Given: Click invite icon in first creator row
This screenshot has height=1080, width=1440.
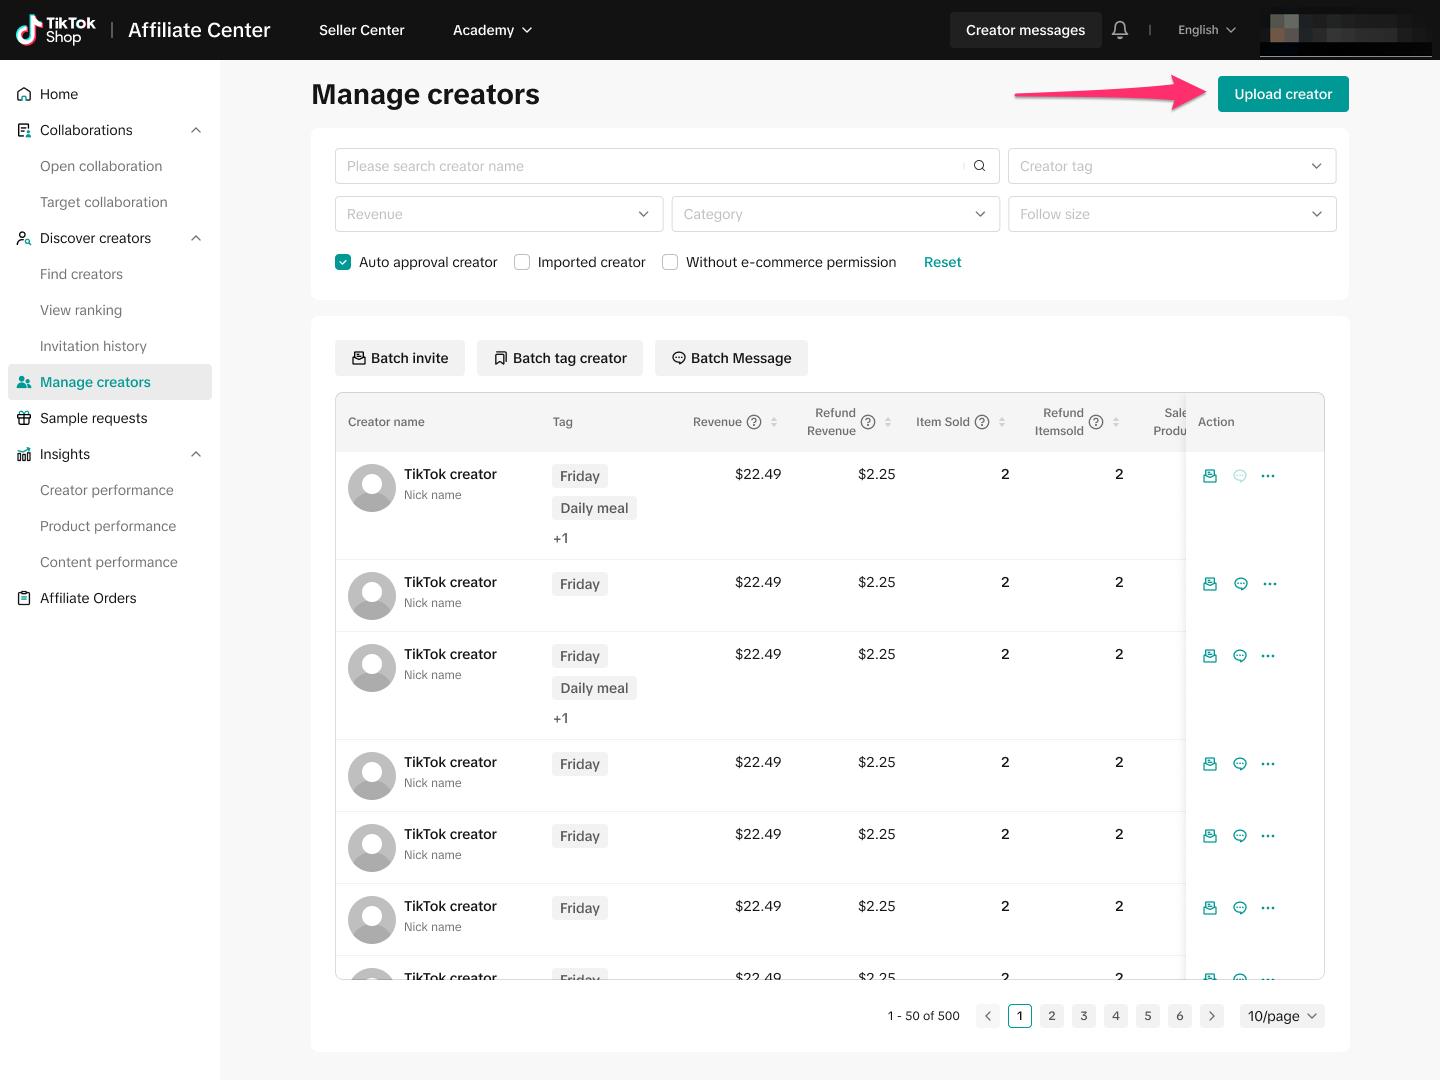Looking at the screenshot, I should [1210, 476].
